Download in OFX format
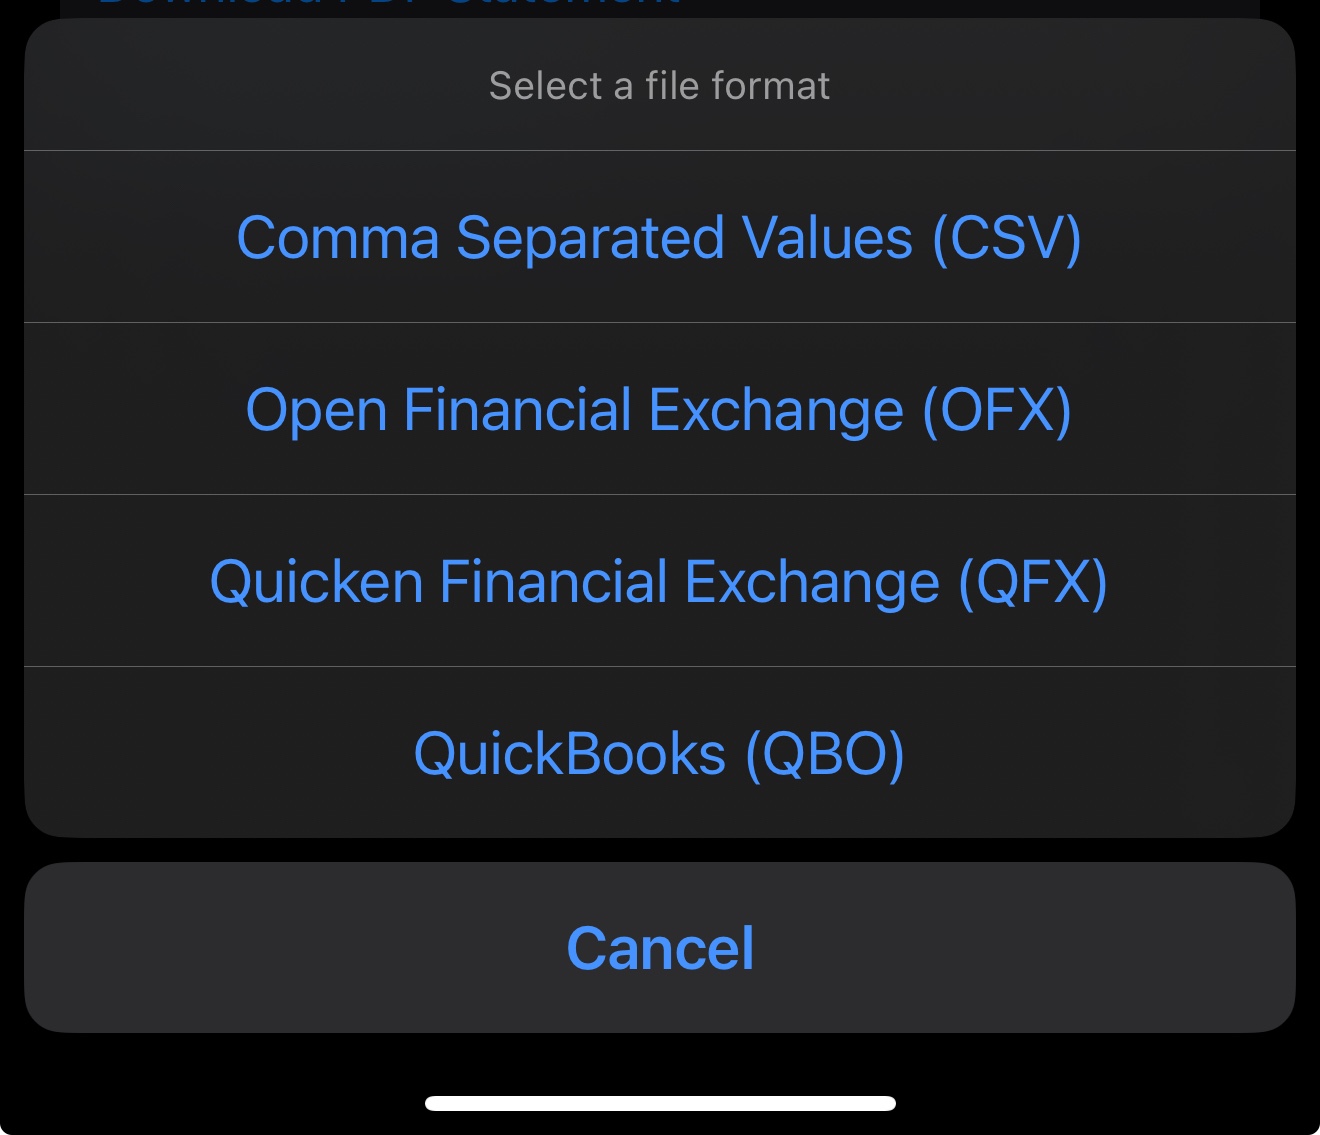1320x1135 pixels. click(659, 410)
